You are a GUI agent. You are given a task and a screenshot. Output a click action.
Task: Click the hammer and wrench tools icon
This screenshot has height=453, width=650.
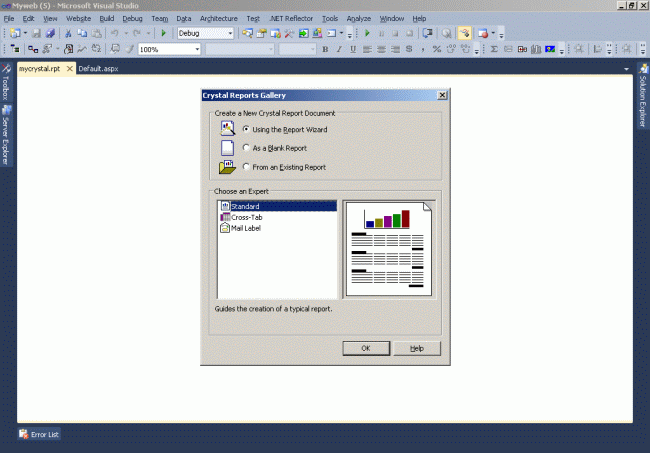coord(289,33)
